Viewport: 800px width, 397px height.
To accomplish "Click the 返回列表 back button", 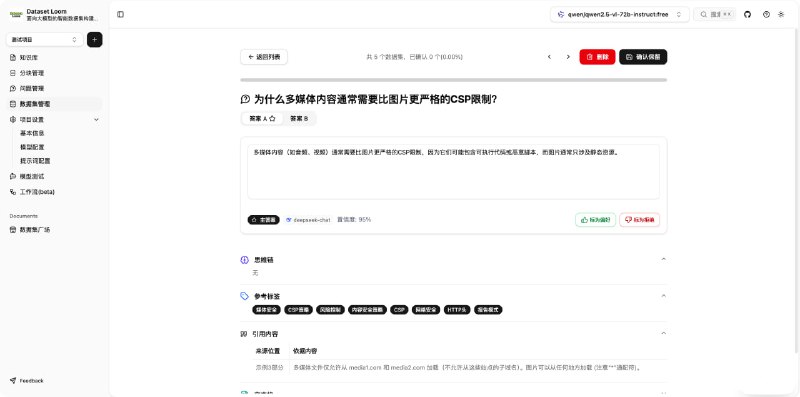I will click(264, 57).
